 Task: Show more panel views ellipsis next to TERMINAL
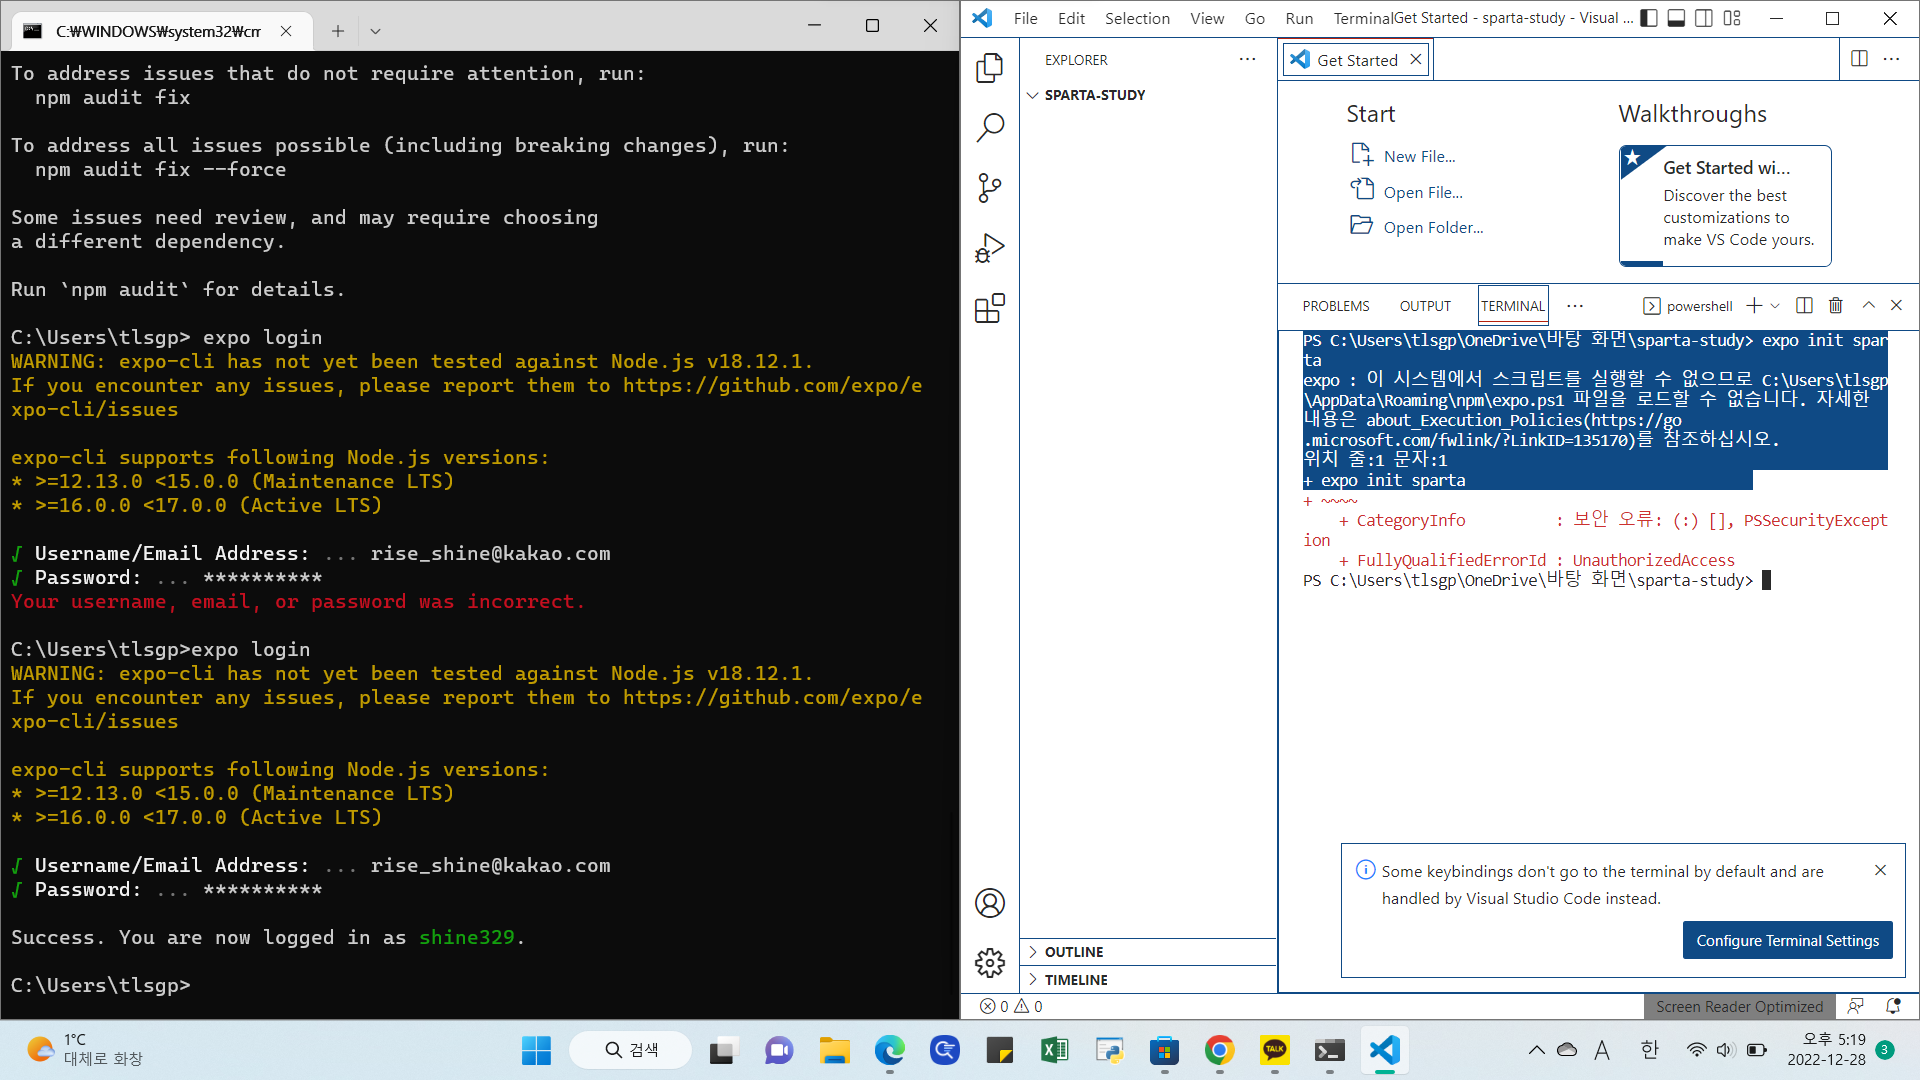click(1575, 305)
